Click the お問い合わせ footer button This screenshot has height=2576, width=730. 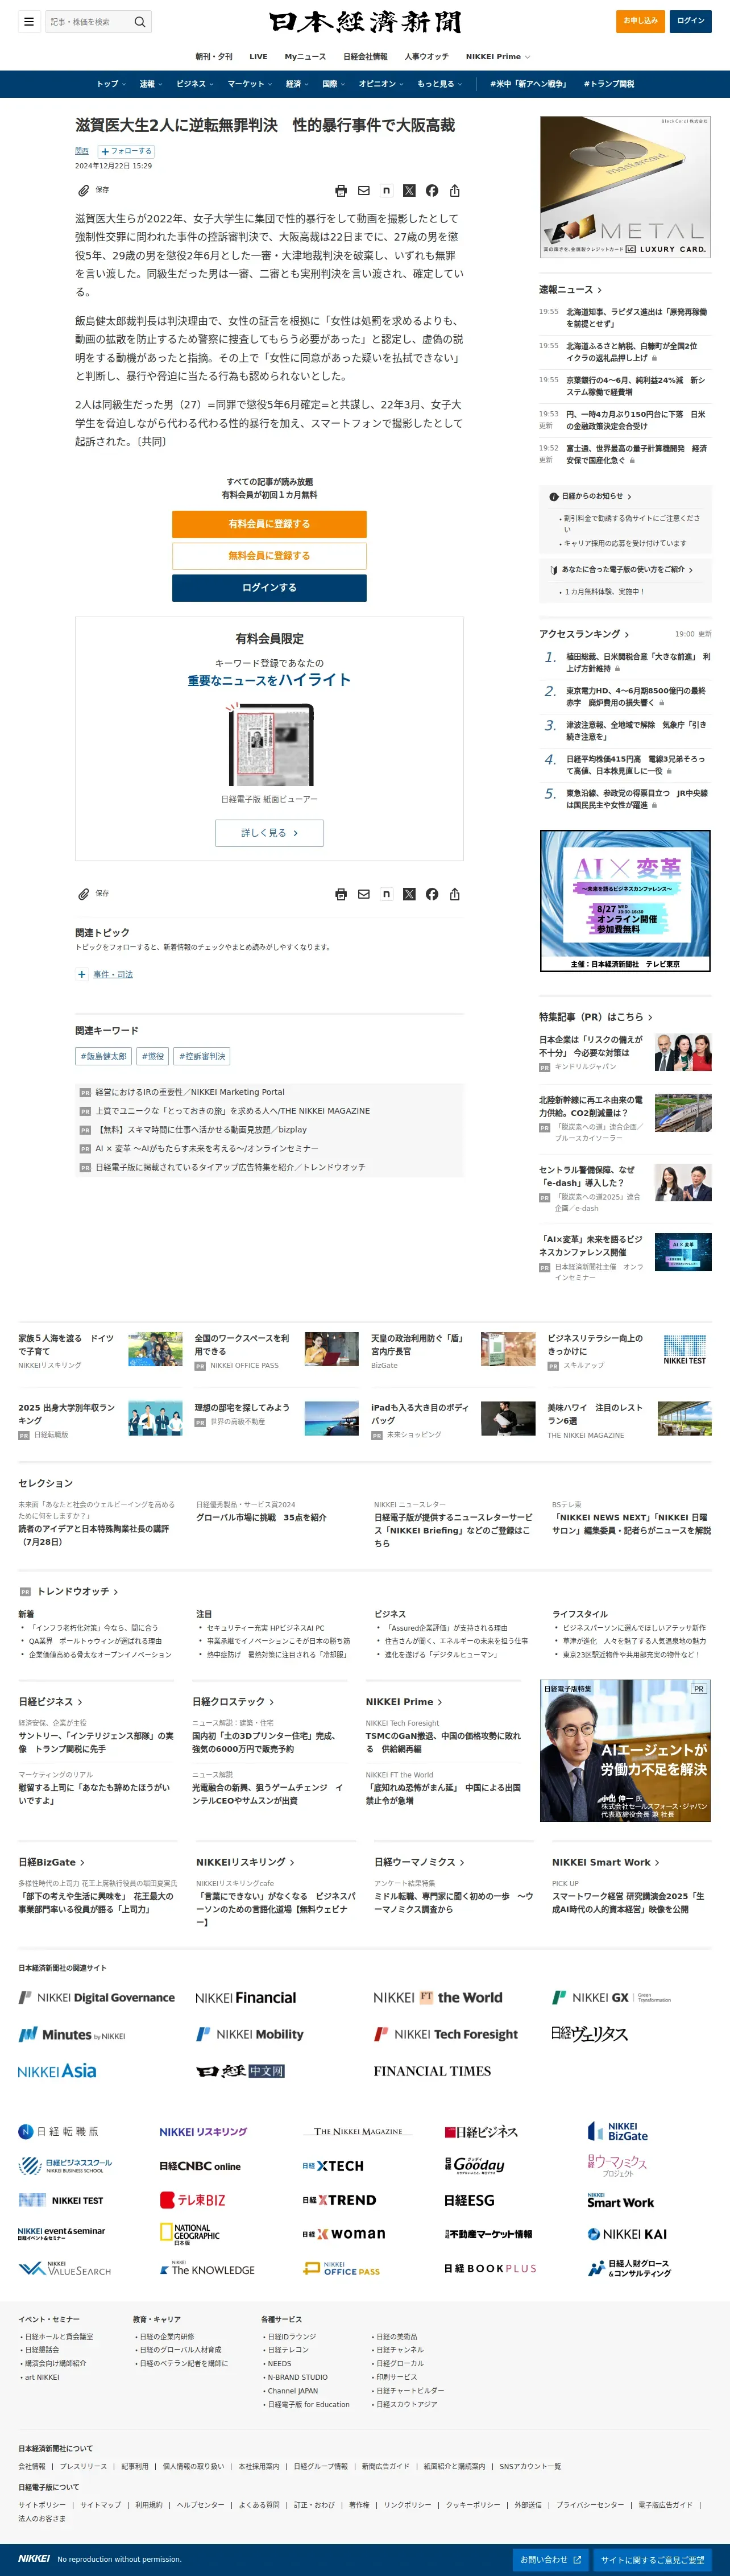point(550,2560)
